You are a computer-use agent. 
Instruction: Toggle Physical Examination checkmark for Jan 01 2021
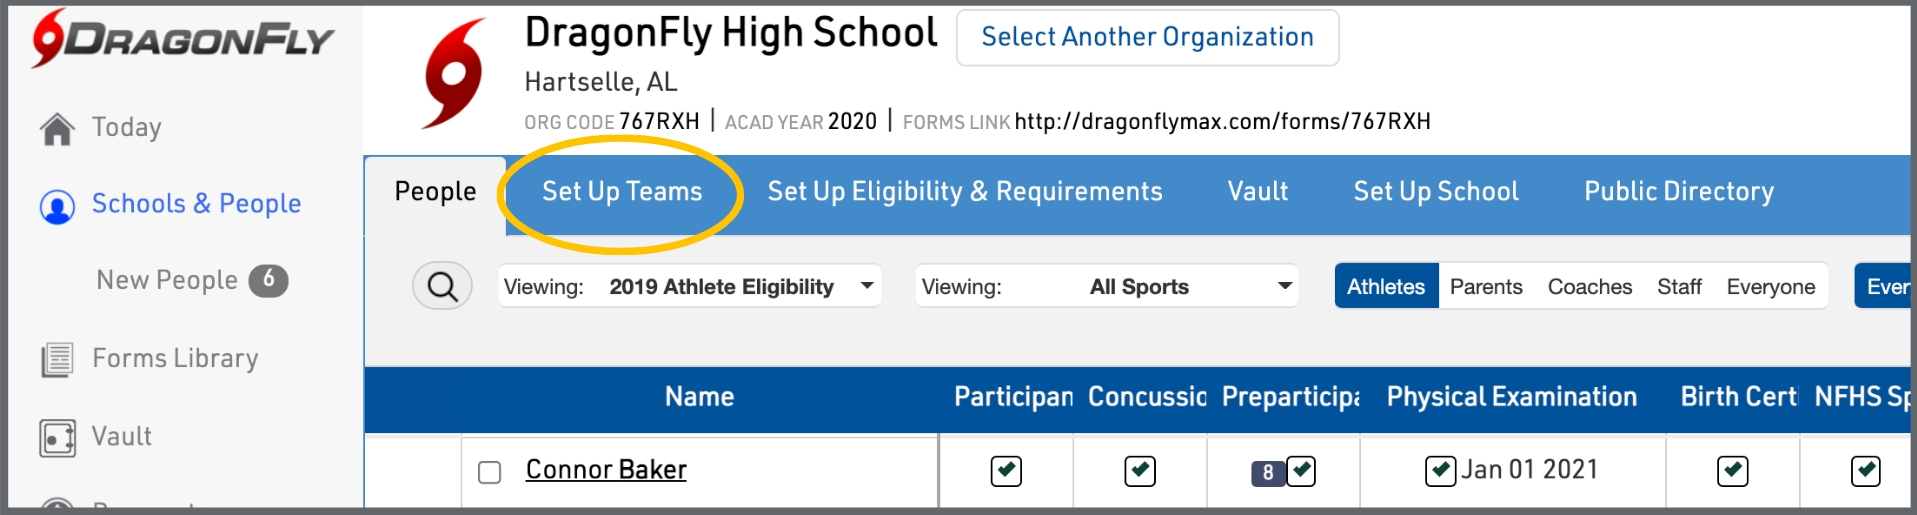click(x=1440, y=471)
